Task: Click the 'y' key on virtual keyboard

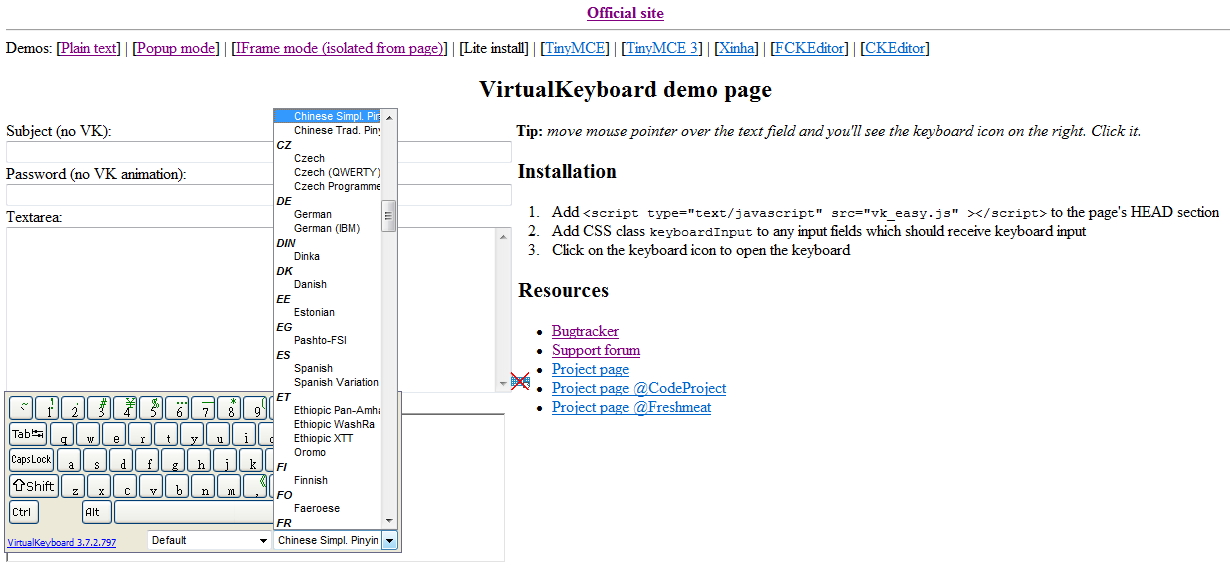Action: [x=192, y=434]
